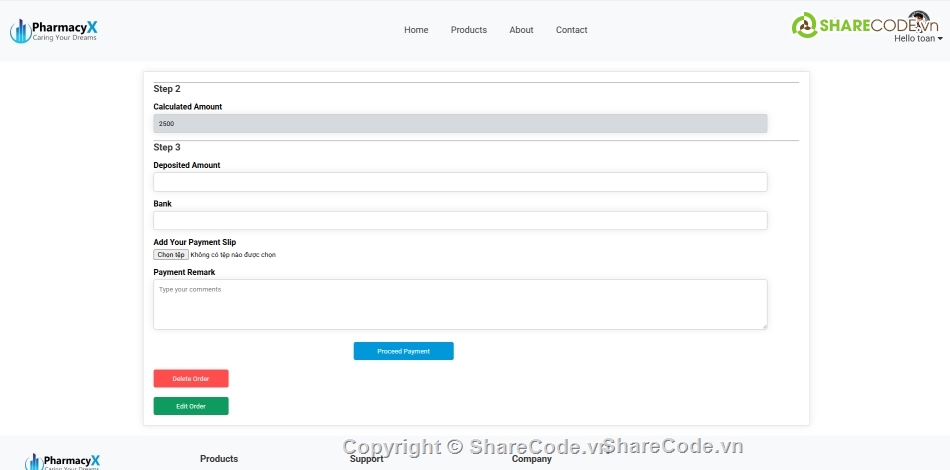950x470 pixels.
Task: Focus the Deposited Amount input field
Action: point(460,182)
